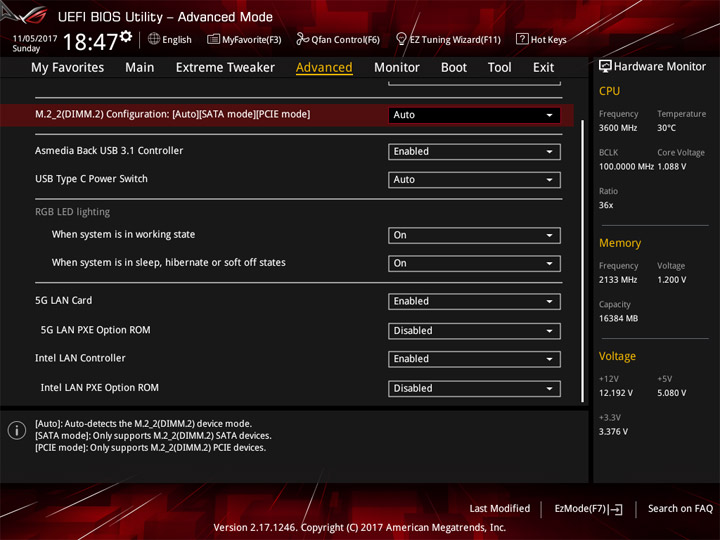Click the English language button
Viewport: 720px width, 540px height.
tap(170, 39)
